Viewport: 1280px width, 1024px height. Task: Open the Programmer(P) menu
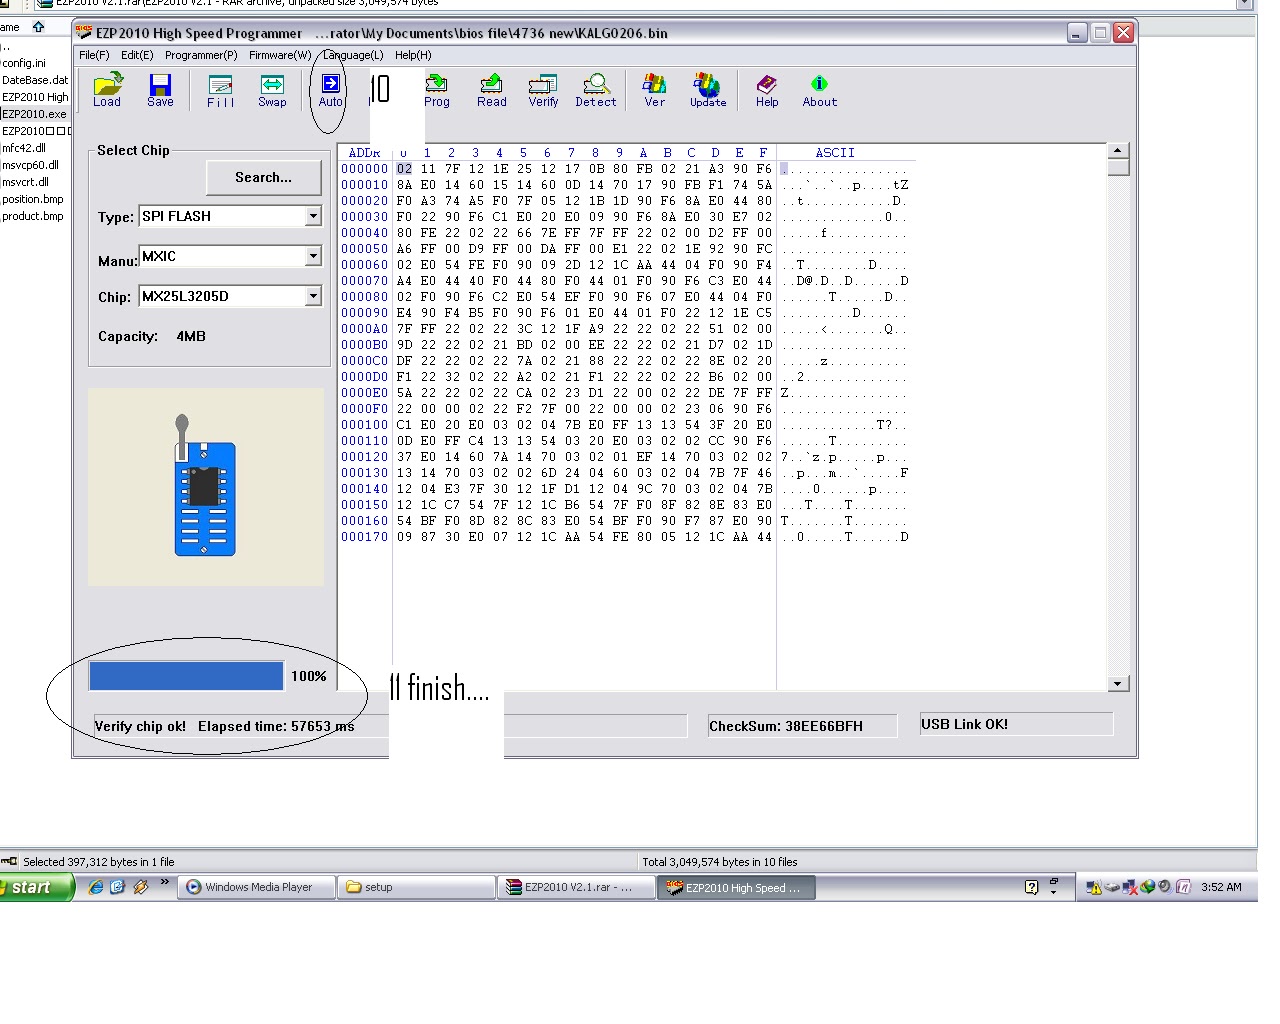201,55
